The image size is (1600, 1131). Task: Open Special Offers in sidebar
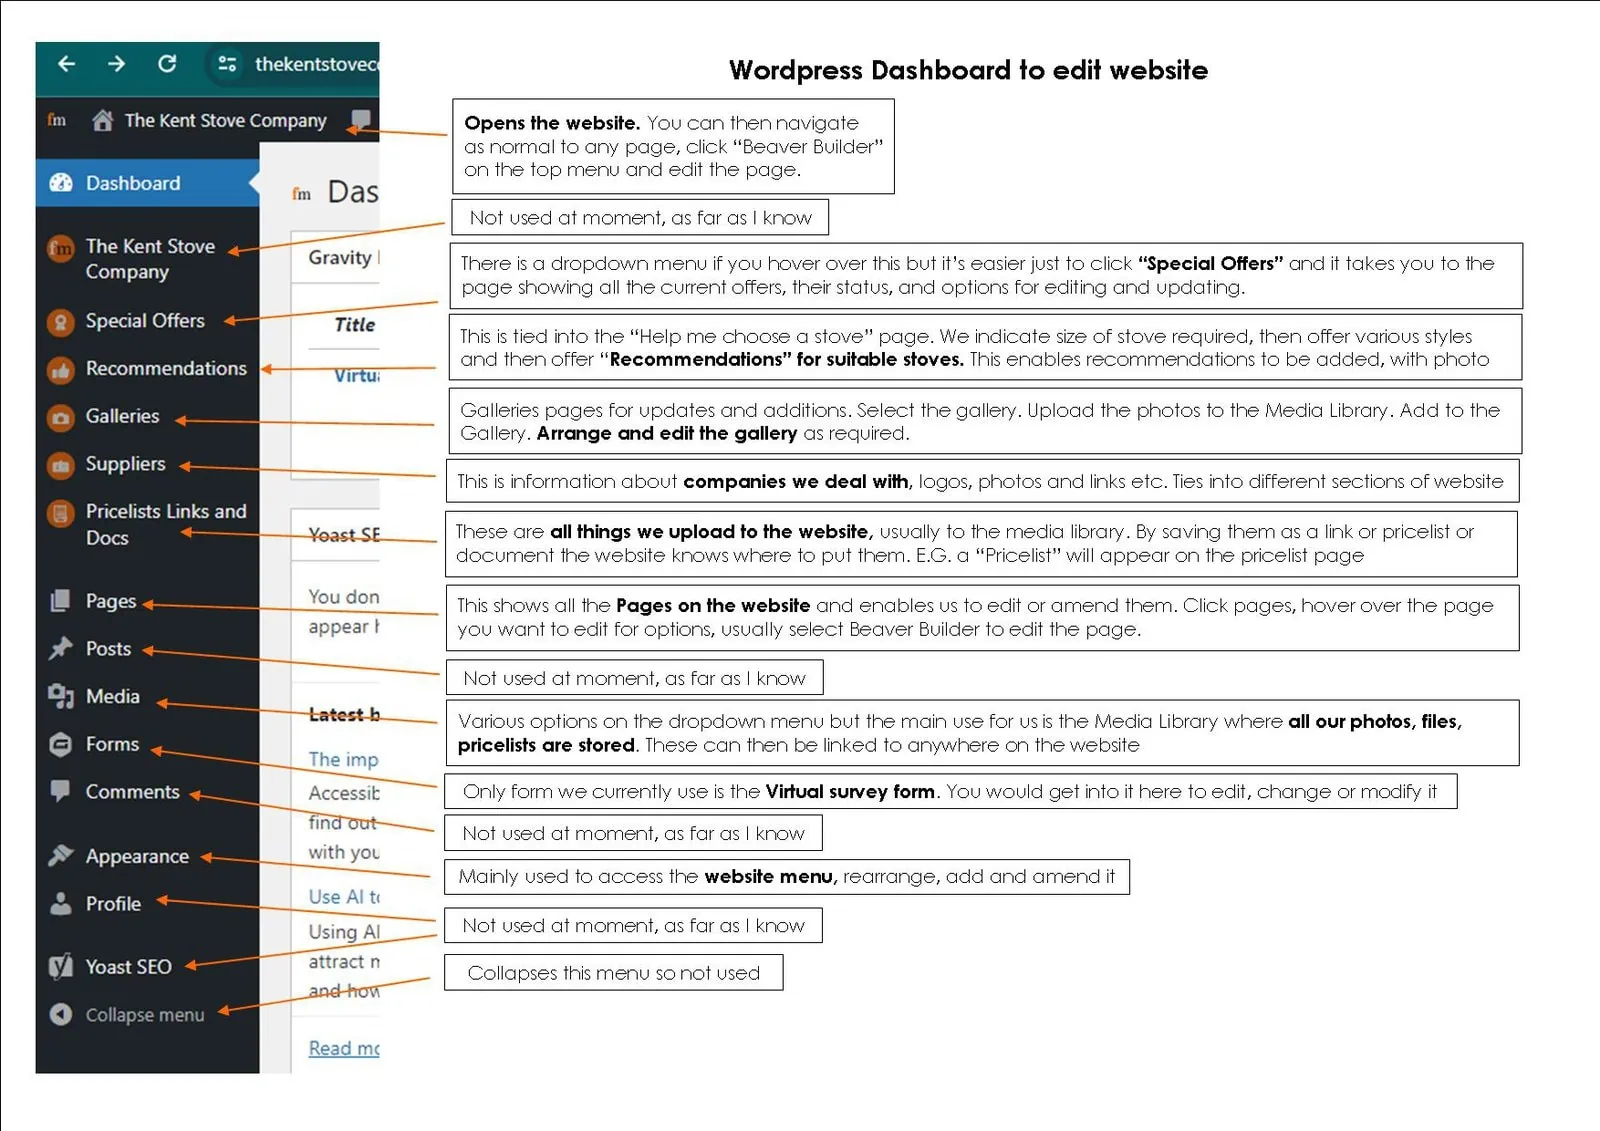coord(145,321)
